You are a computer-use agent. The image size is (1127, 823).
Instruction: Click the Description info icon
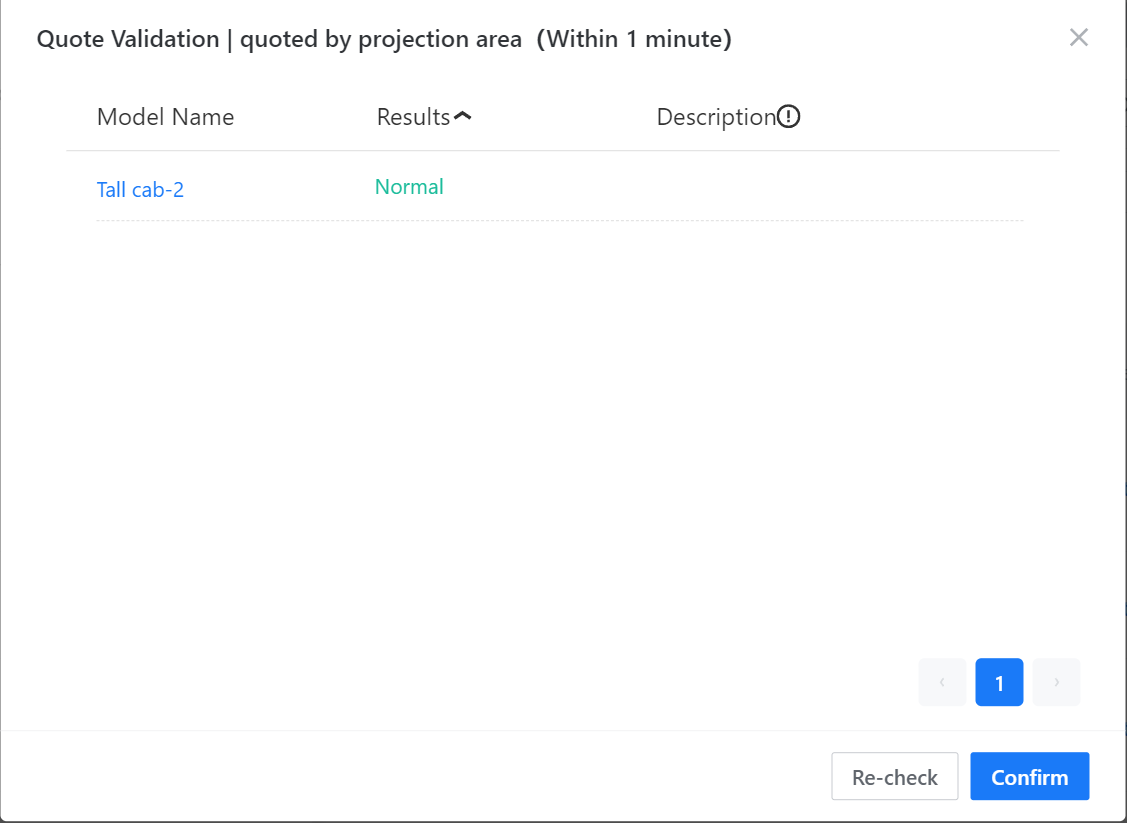pos(789,117)
